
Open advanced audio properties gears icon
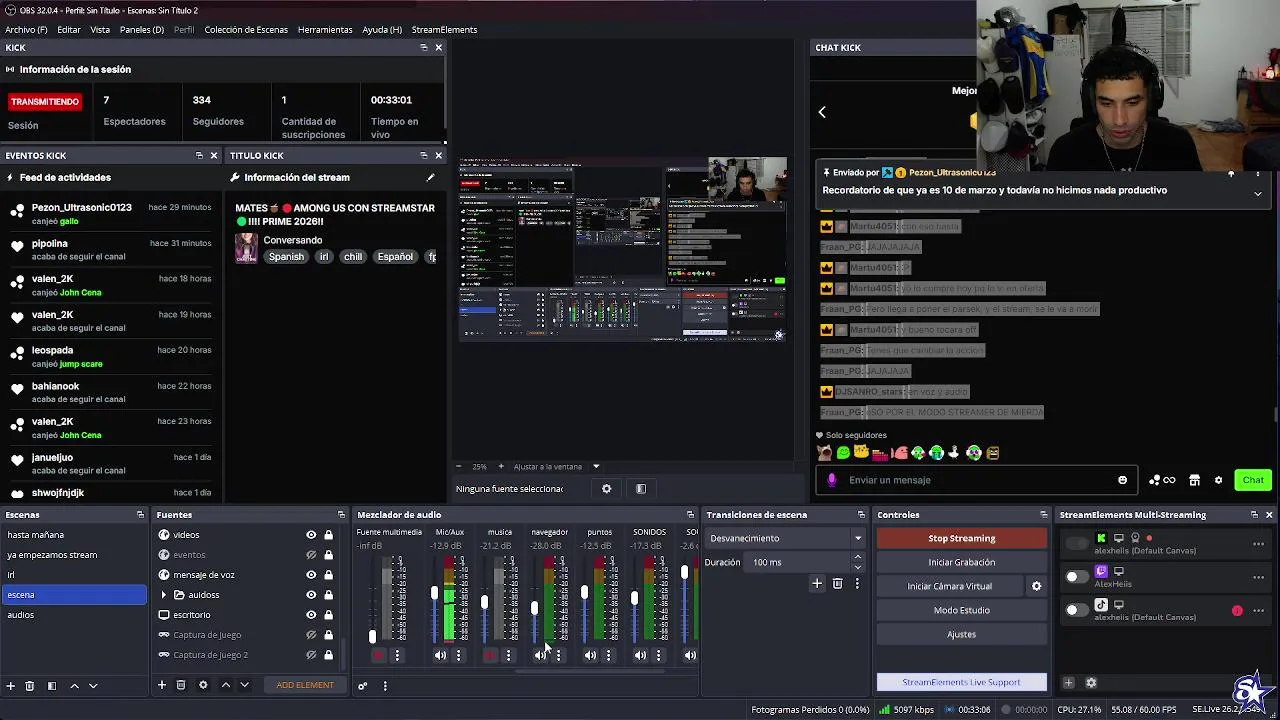coord(362,686)
